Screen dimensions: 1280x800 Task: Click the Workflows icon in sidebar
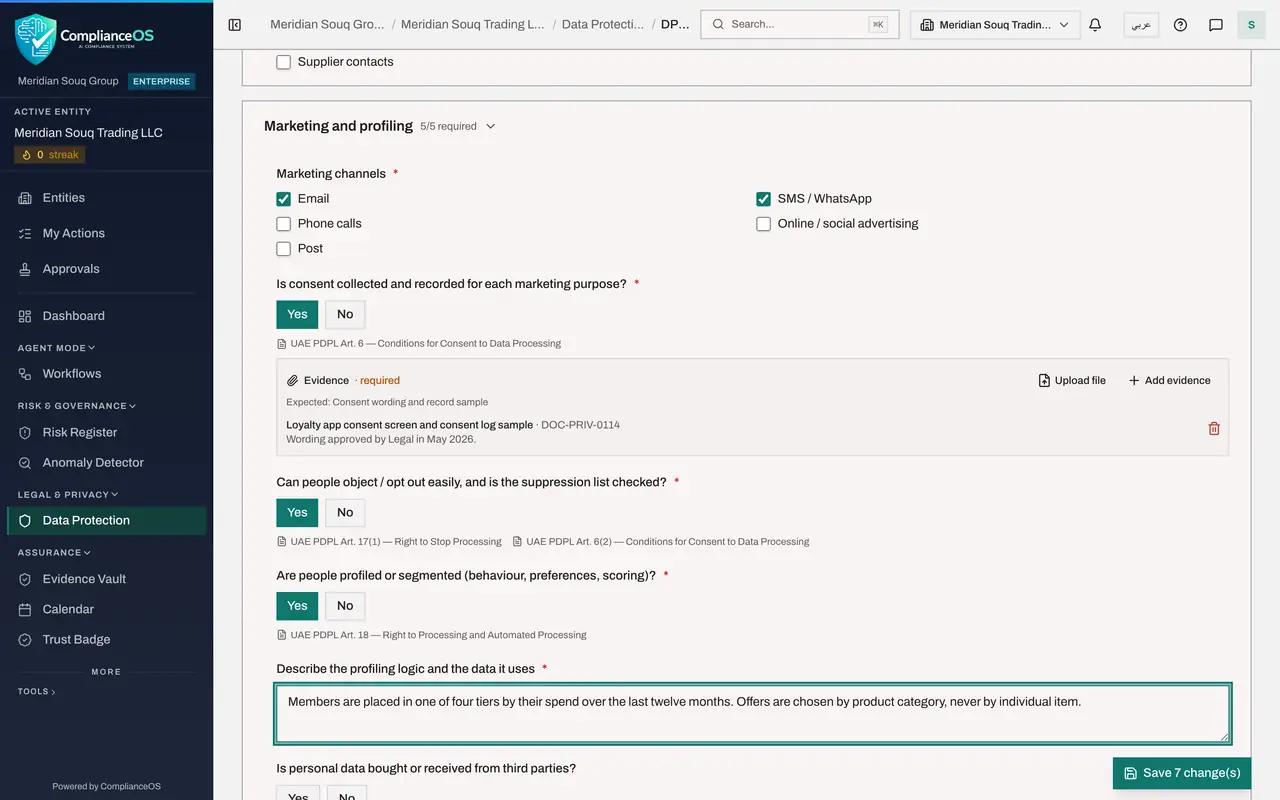pos(25,374)
